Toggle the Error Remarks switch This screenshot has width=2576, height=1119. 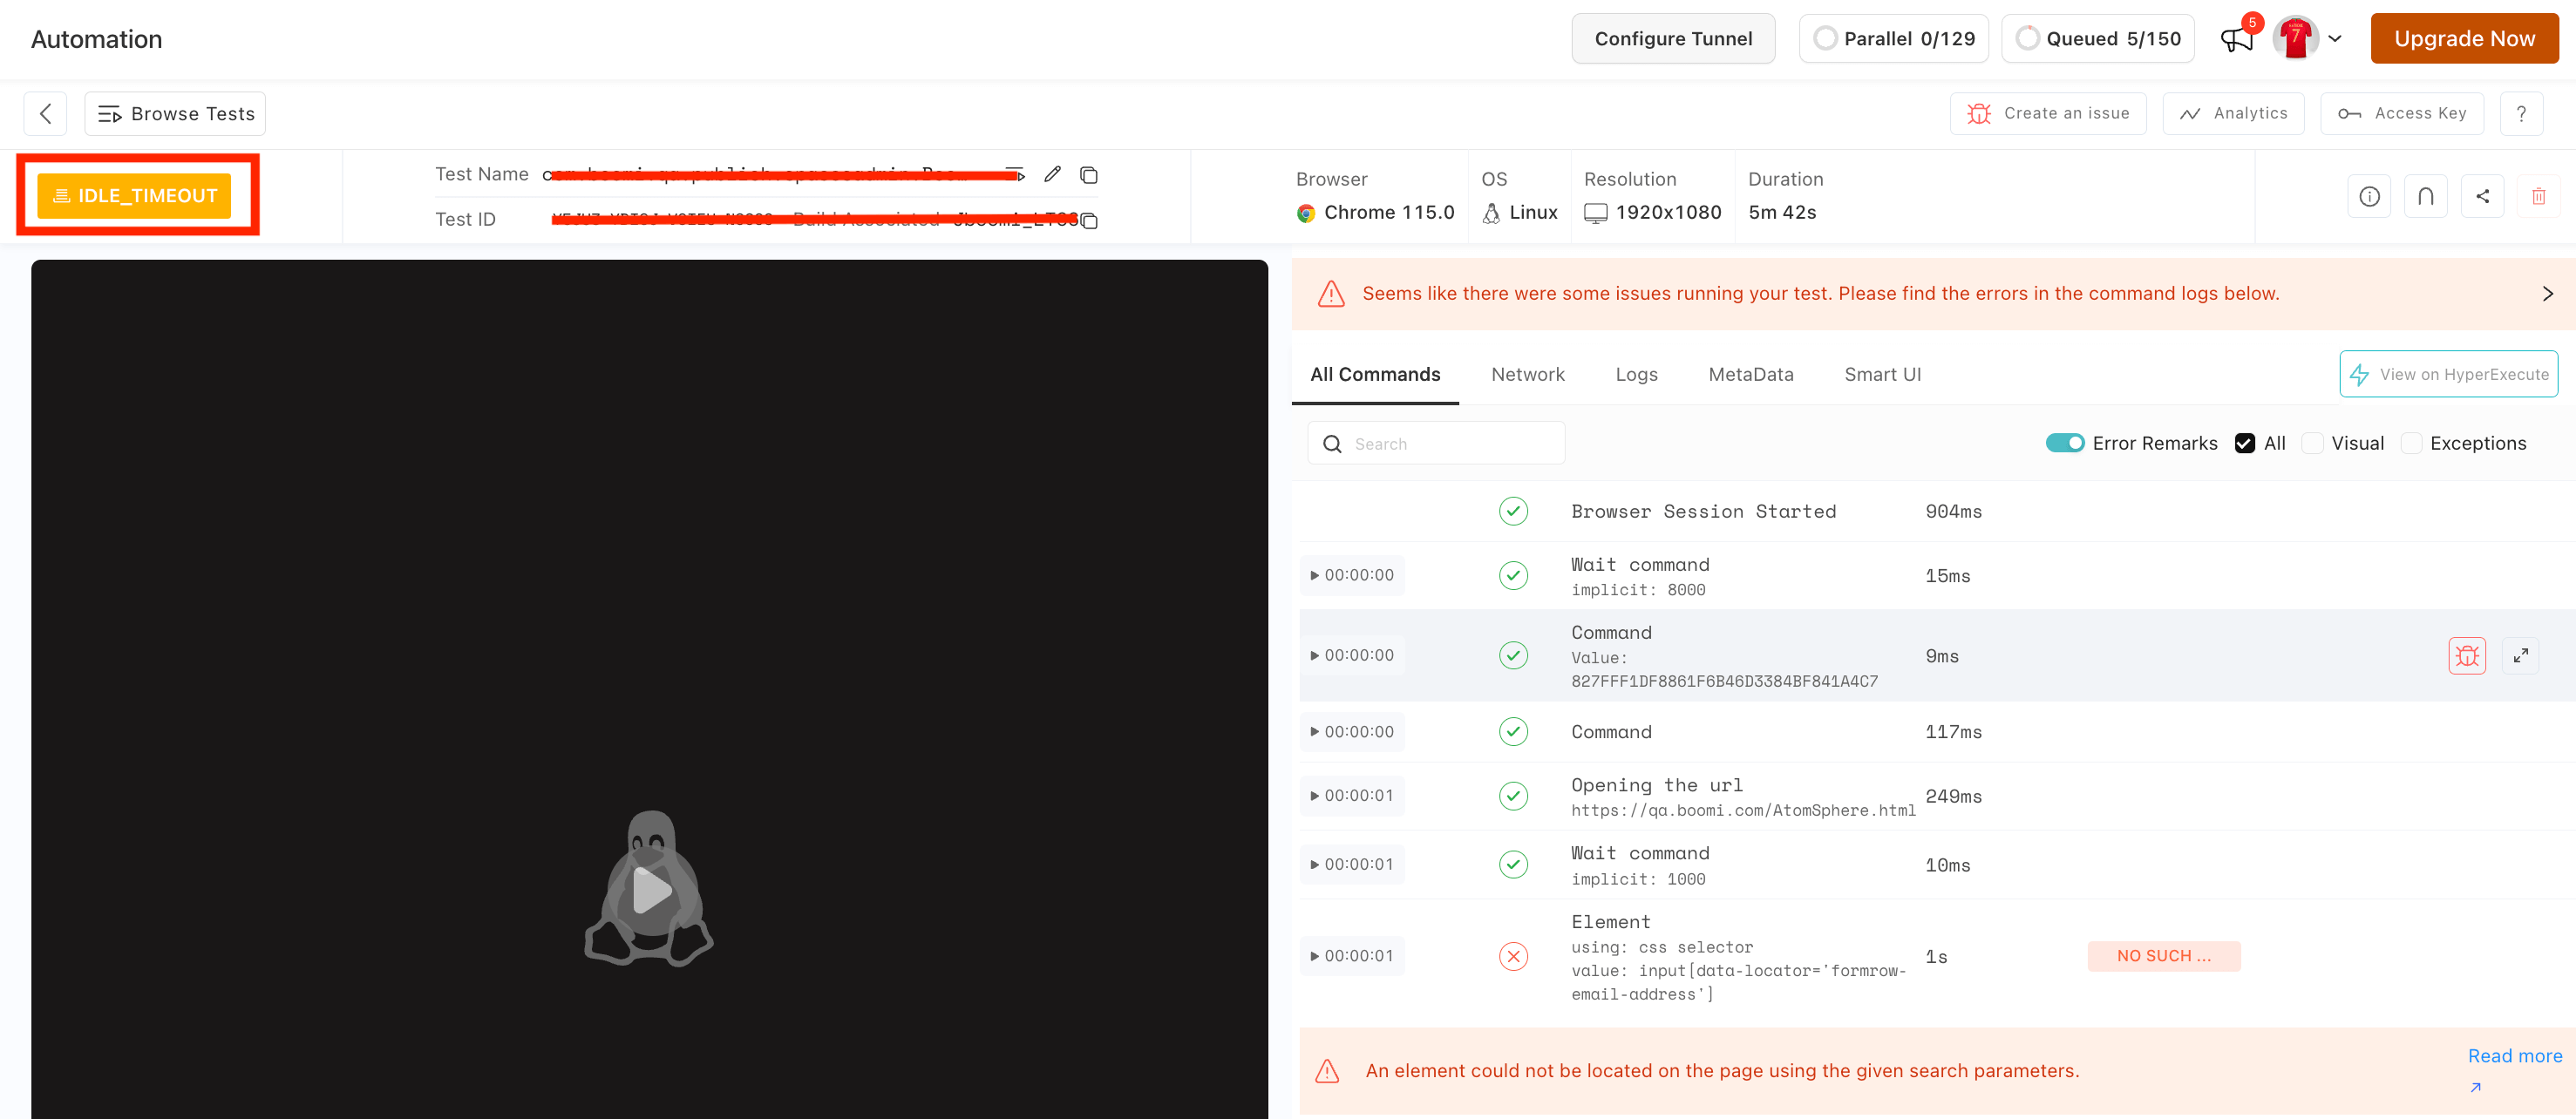click(x=2064, y=443)
